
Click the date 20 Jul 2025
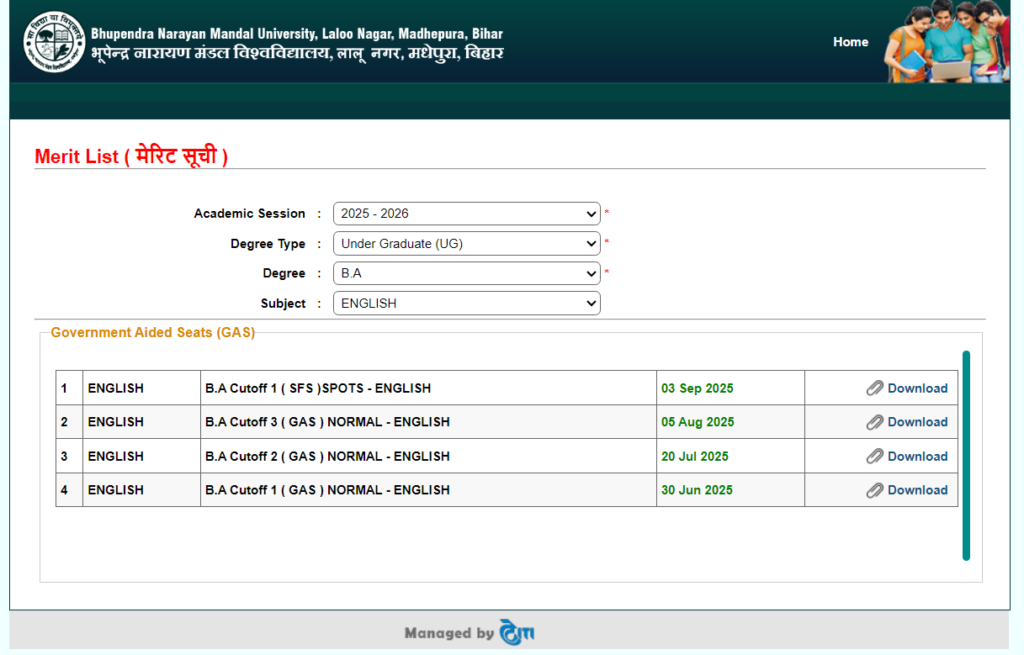[694, 456]
